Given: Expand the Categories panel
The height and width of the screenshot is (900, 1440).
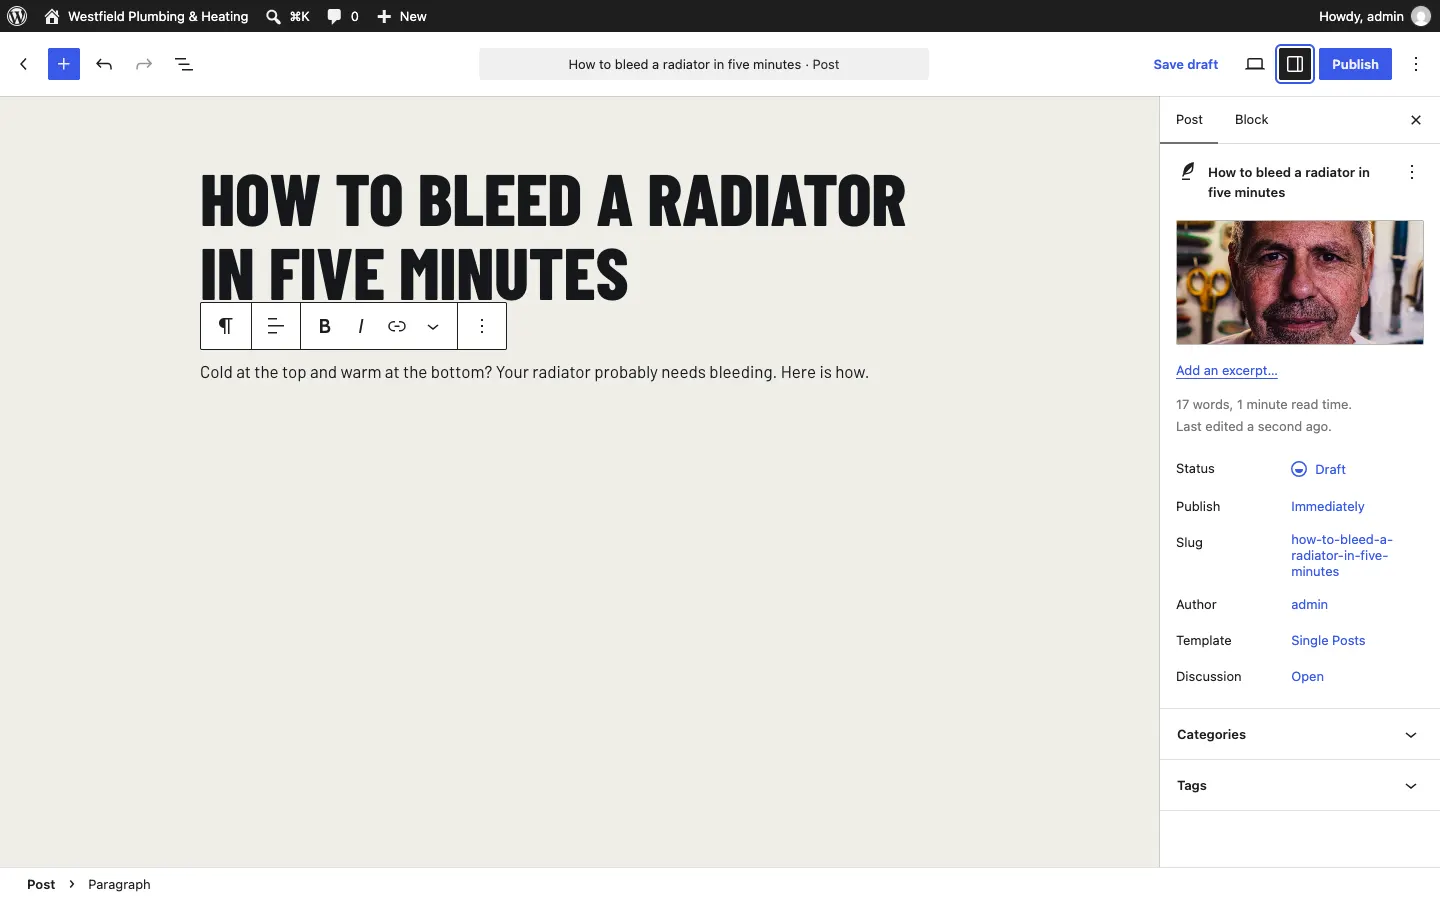Looking at the screenshot, I should (x=1300, y=735).
